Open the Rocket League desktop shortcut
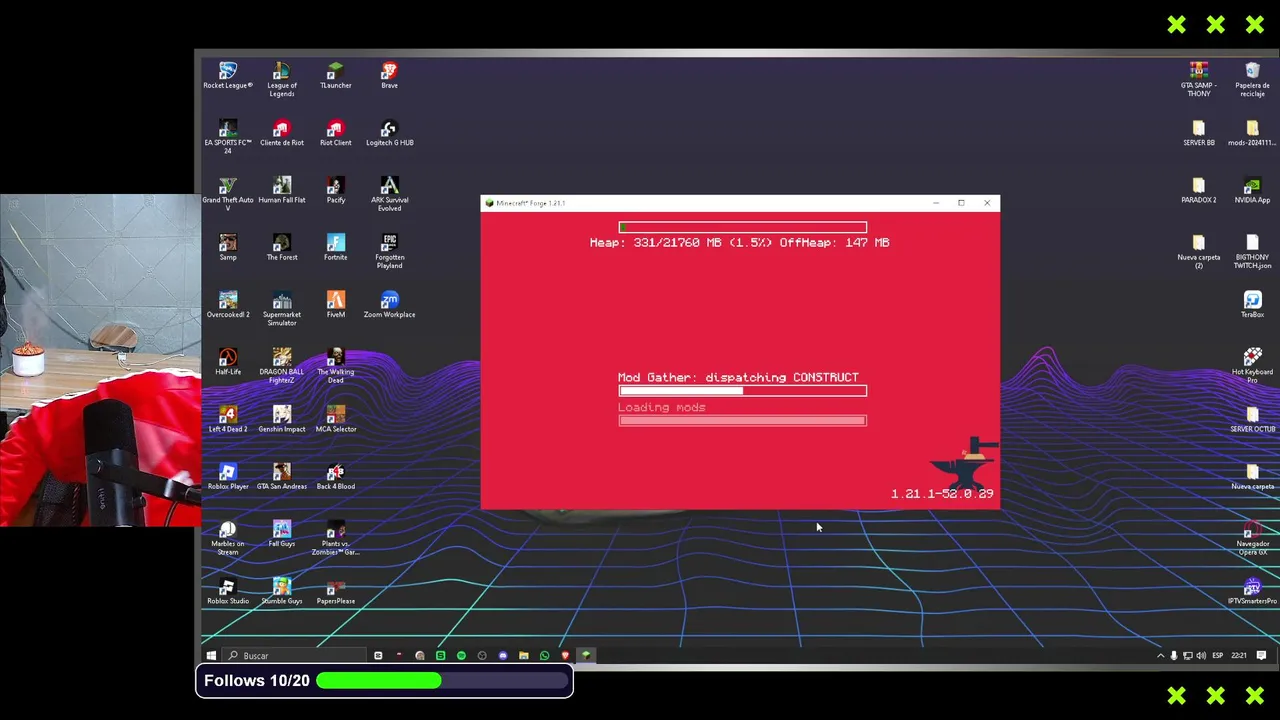Screen dimensions: 1280x720 coord(228,76)
